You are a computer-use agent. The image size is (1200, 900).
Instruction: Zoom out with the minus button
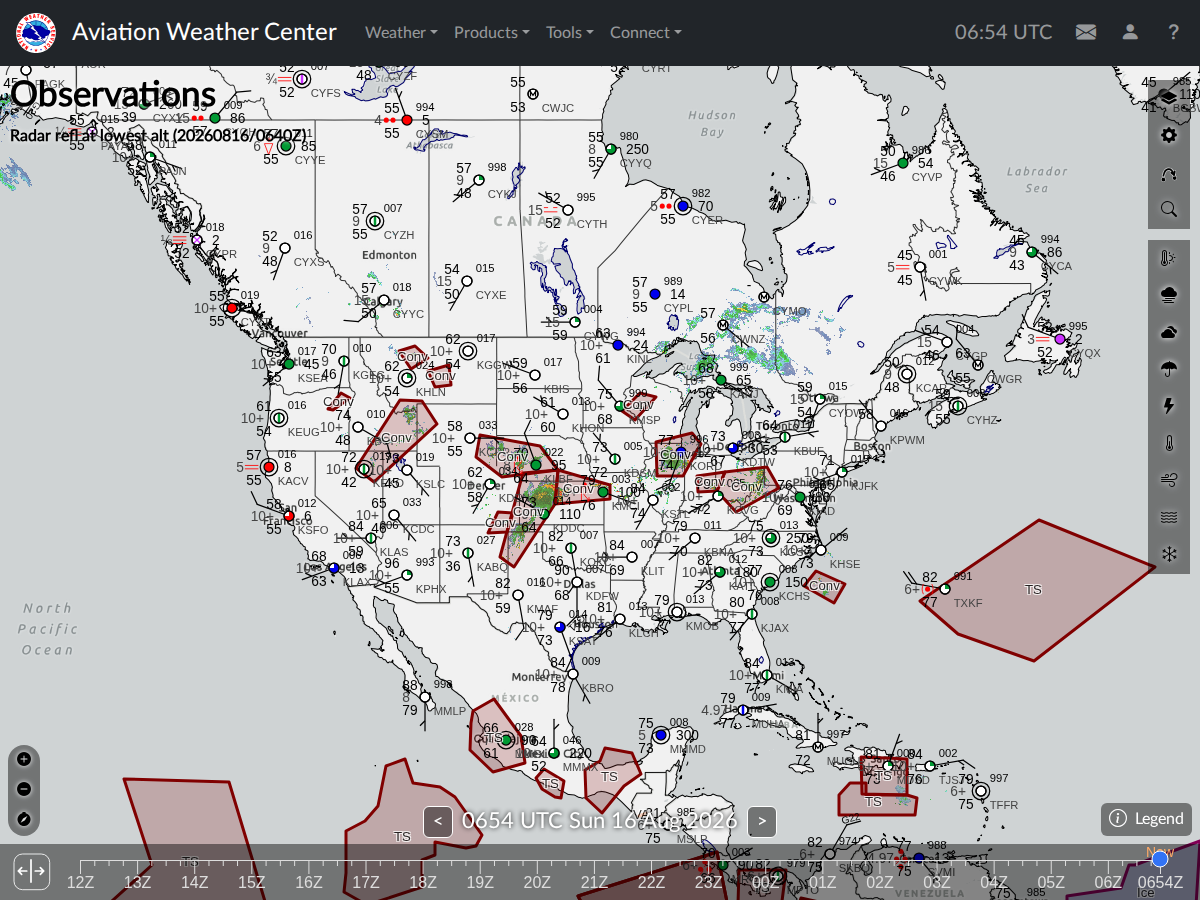pyautogui.click(x=24, y=789)
